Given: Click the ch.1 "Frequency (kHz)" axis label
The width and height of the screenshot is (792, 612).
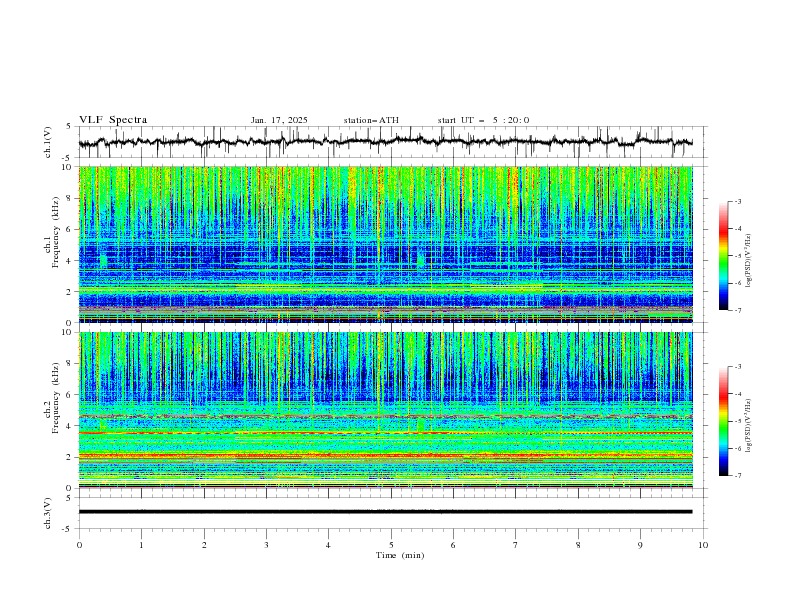Looking at the screenshot, I should pyautogui.click(x=55, y=232).
